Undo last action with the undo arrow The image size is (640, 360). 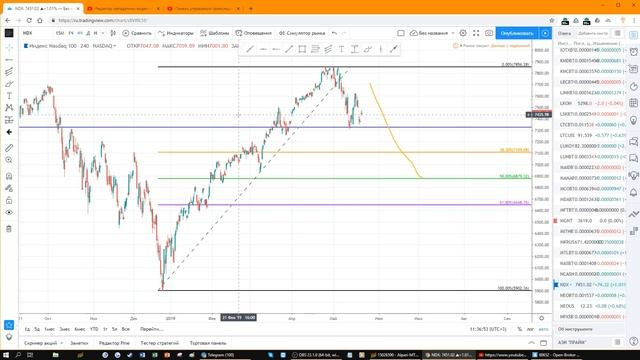tap(334, 33)
